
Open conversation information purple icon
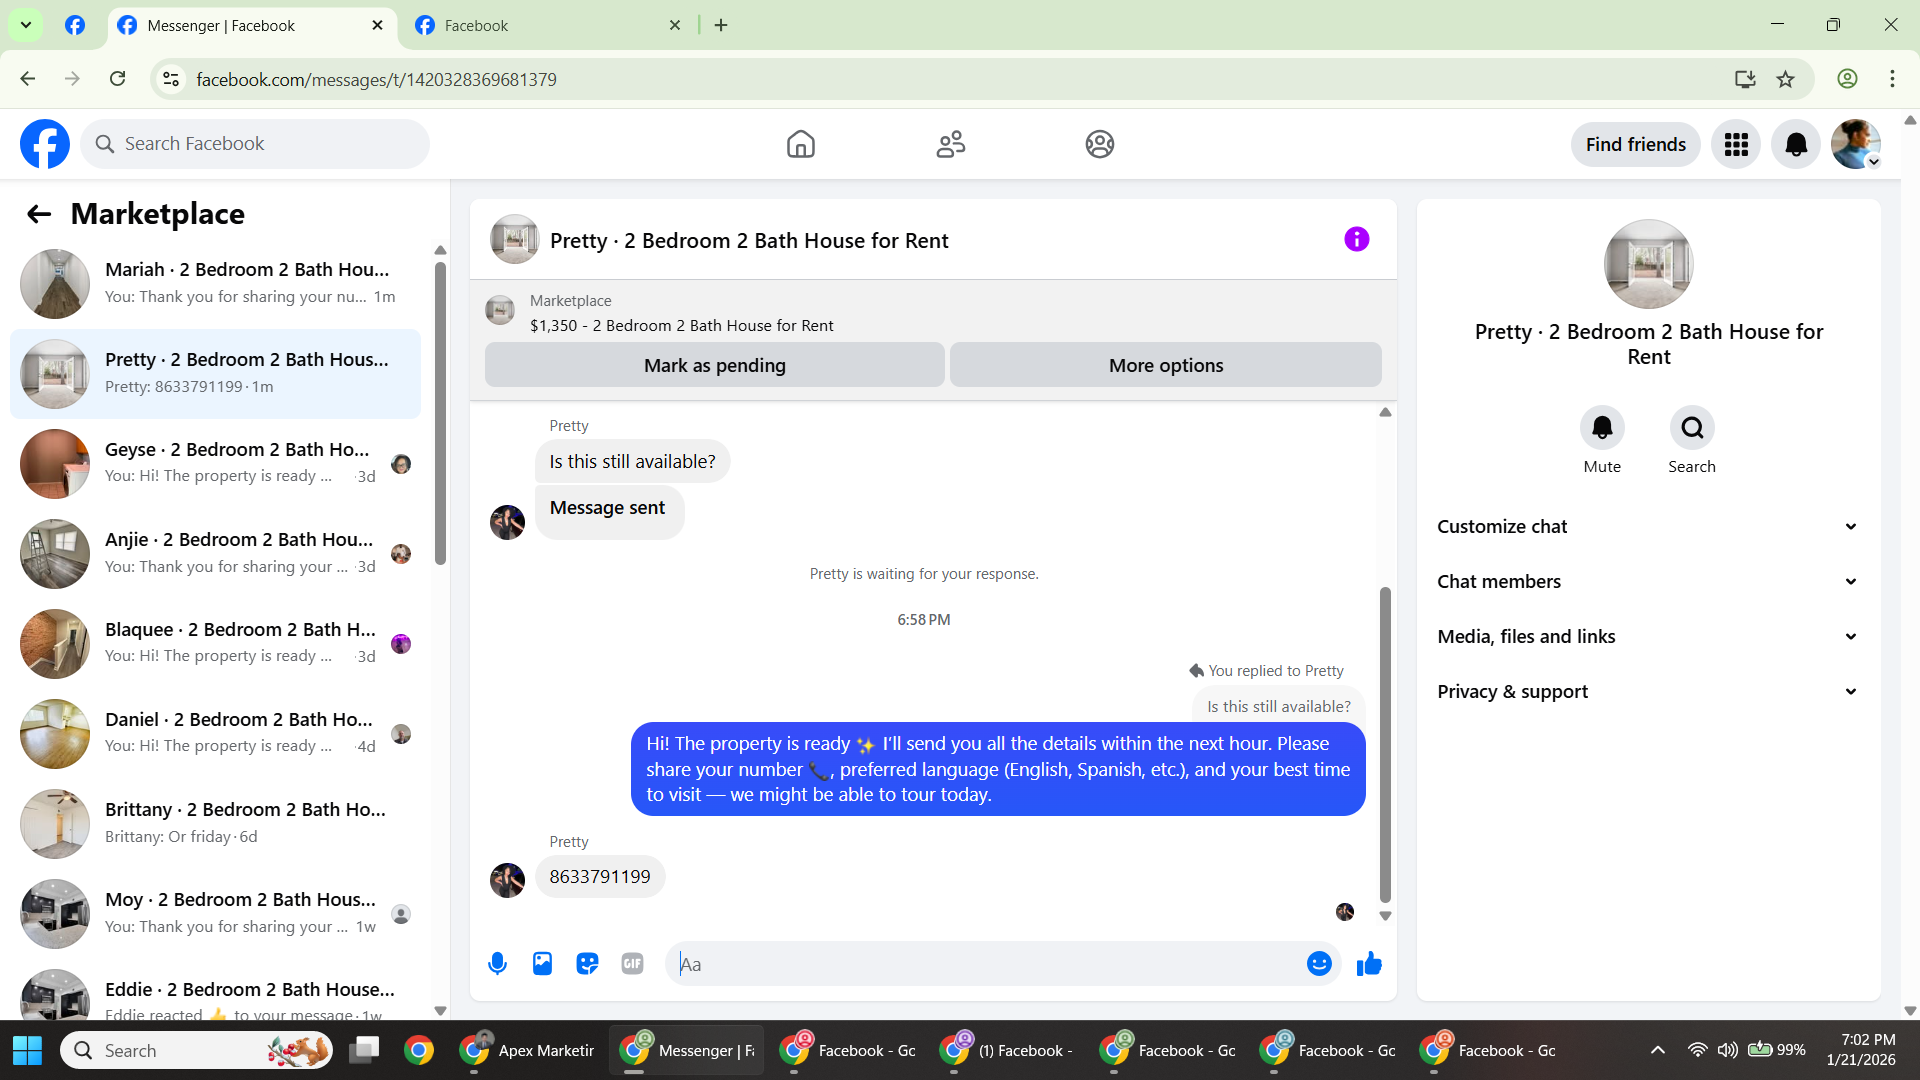click(1356, 240)
